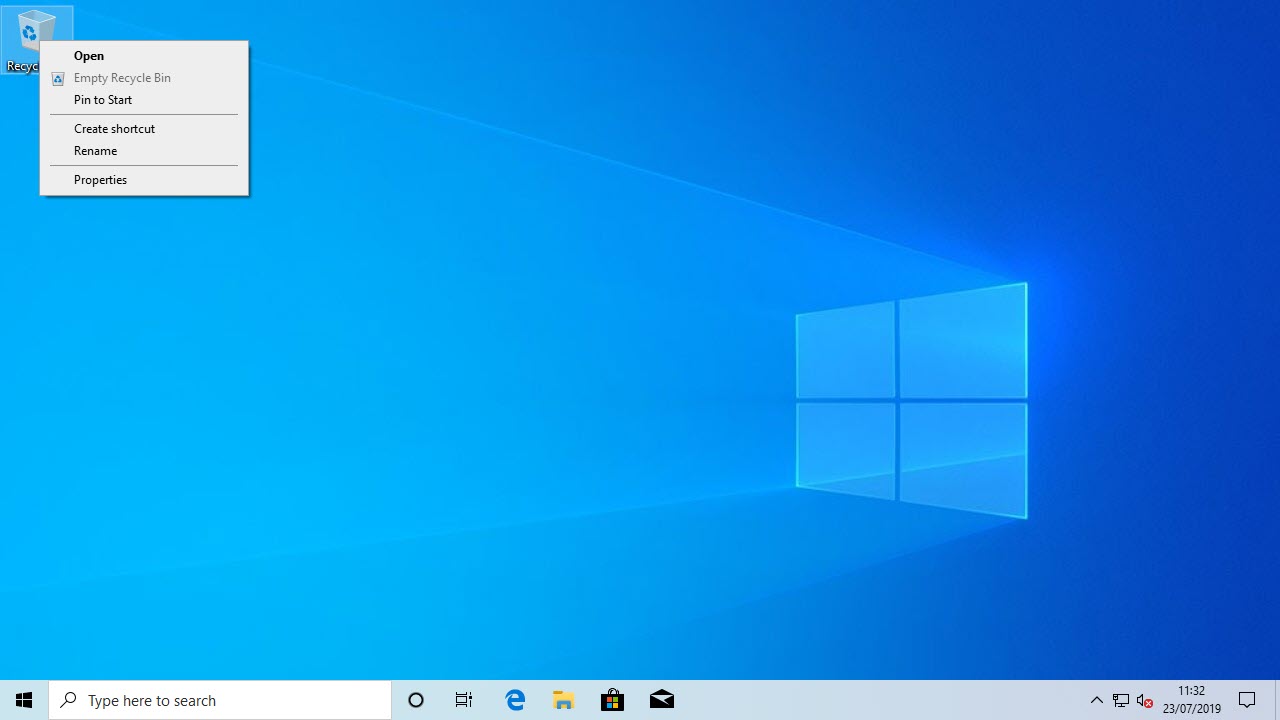Click the greyed Empty Recycle Bin entry
Screen dimensions: 1280x720
pos(122,78)
